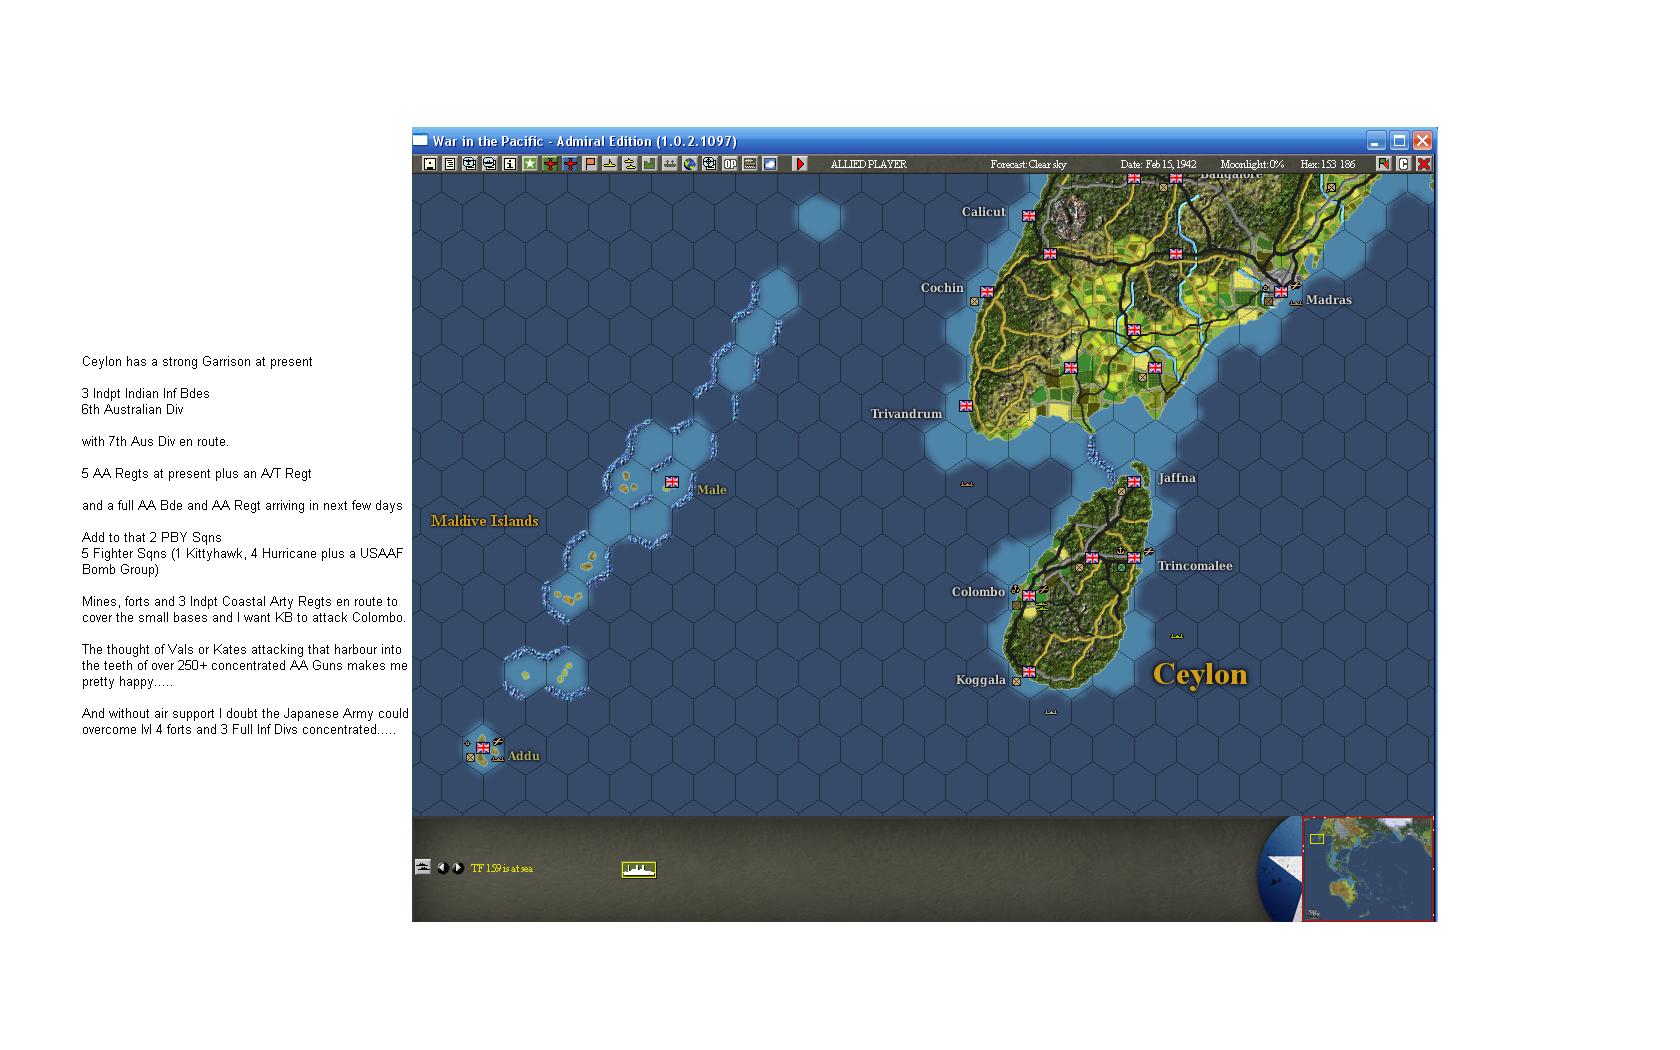Select the task force southeast of Trincomalee
The image size is (1680, 1050).
[1177, 636]
